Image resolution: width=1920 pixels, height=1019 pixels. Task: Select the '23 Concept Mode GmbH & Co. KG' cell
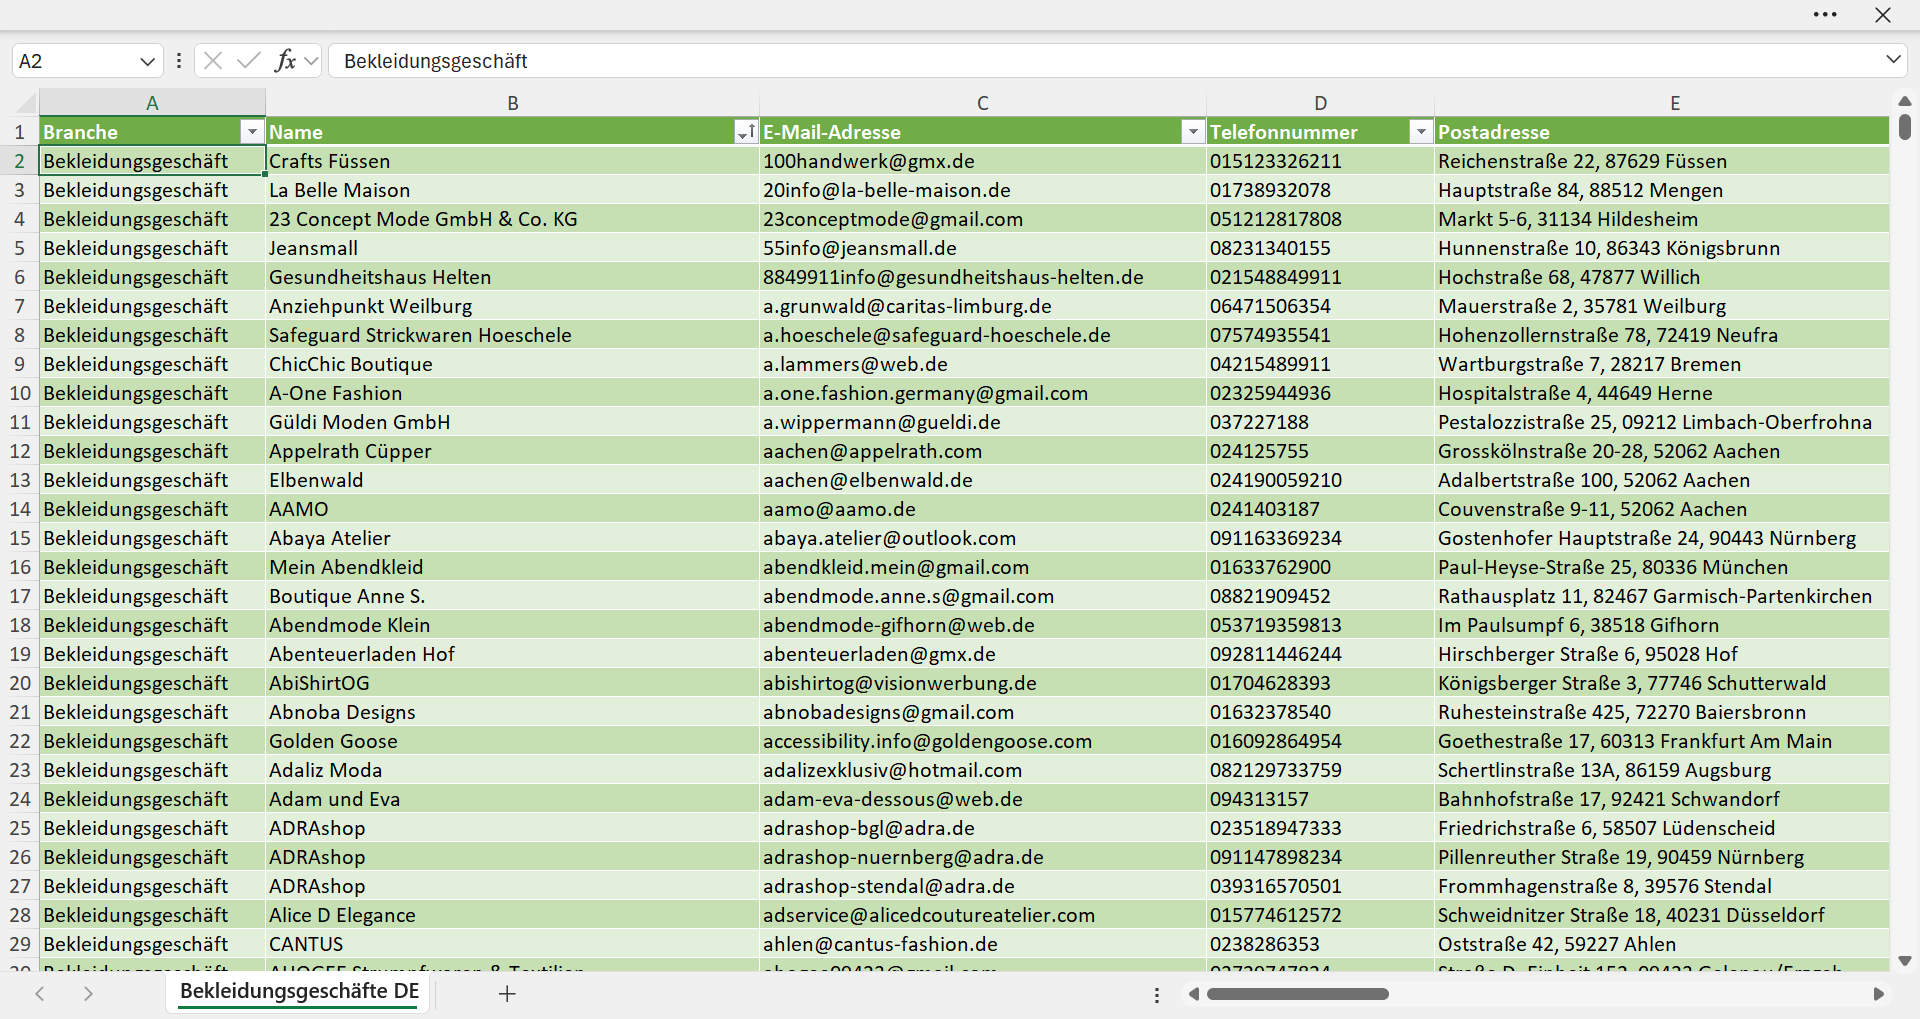513,219
